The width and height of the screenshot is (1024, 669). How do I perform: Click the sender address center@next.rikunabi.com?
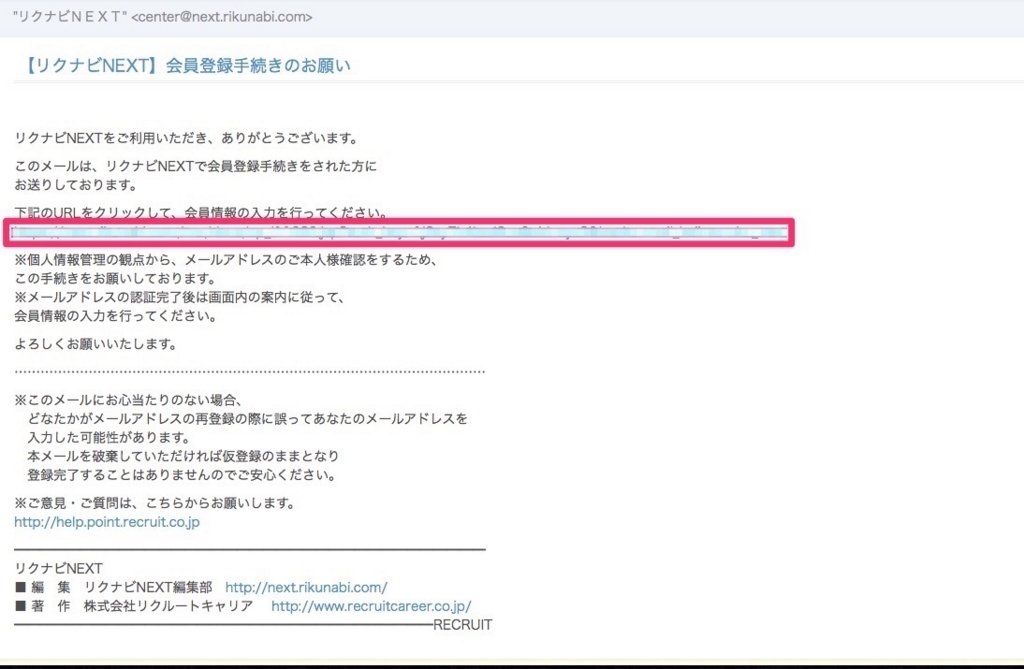[222, 17]
